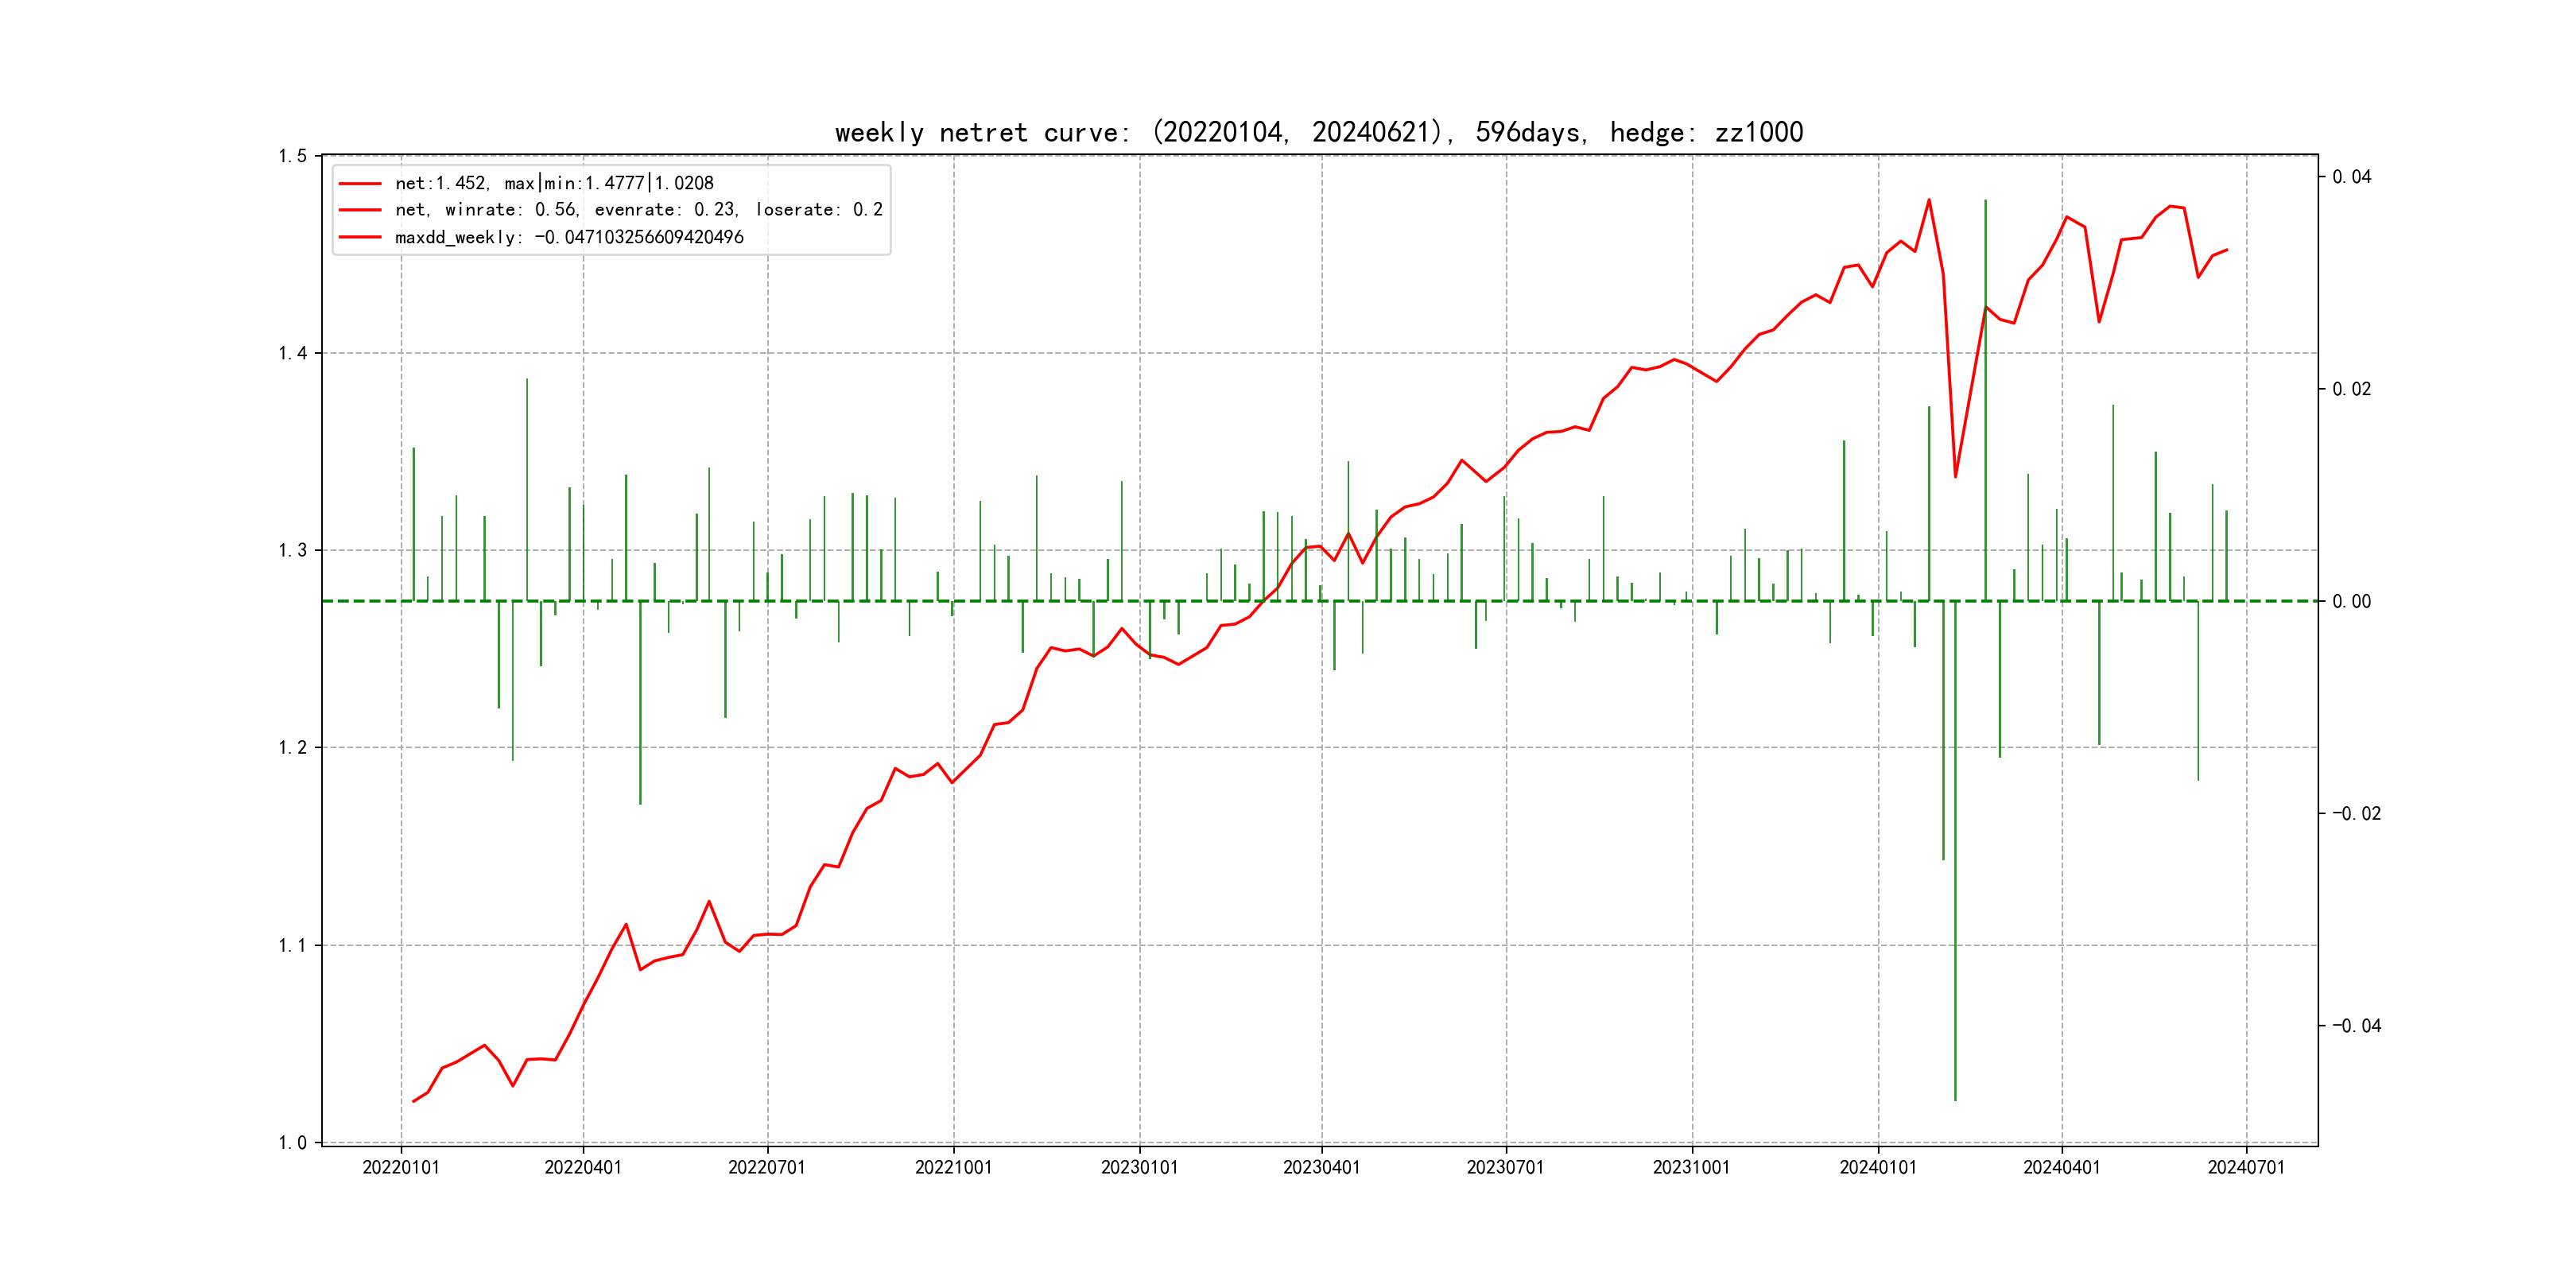2576x1288 pixels.
Task: Click the 1.2 tick on left axis
Action: [x=292, y=748]
